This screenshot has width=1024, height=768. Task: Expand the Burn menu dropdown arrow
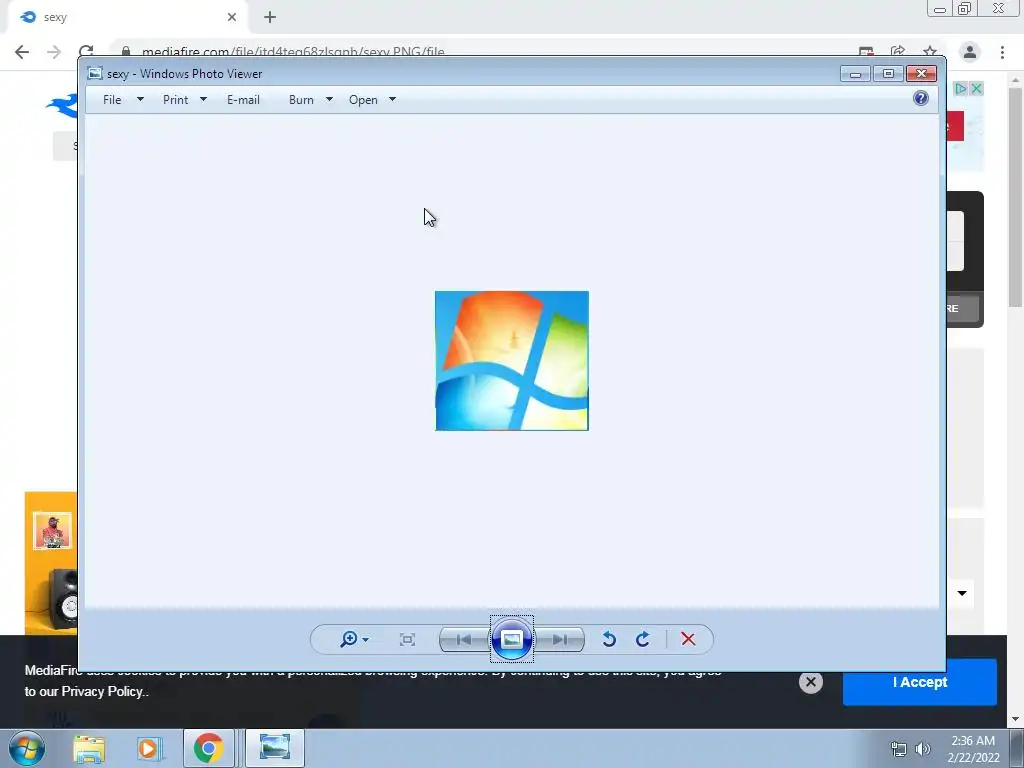coord(329,99)
